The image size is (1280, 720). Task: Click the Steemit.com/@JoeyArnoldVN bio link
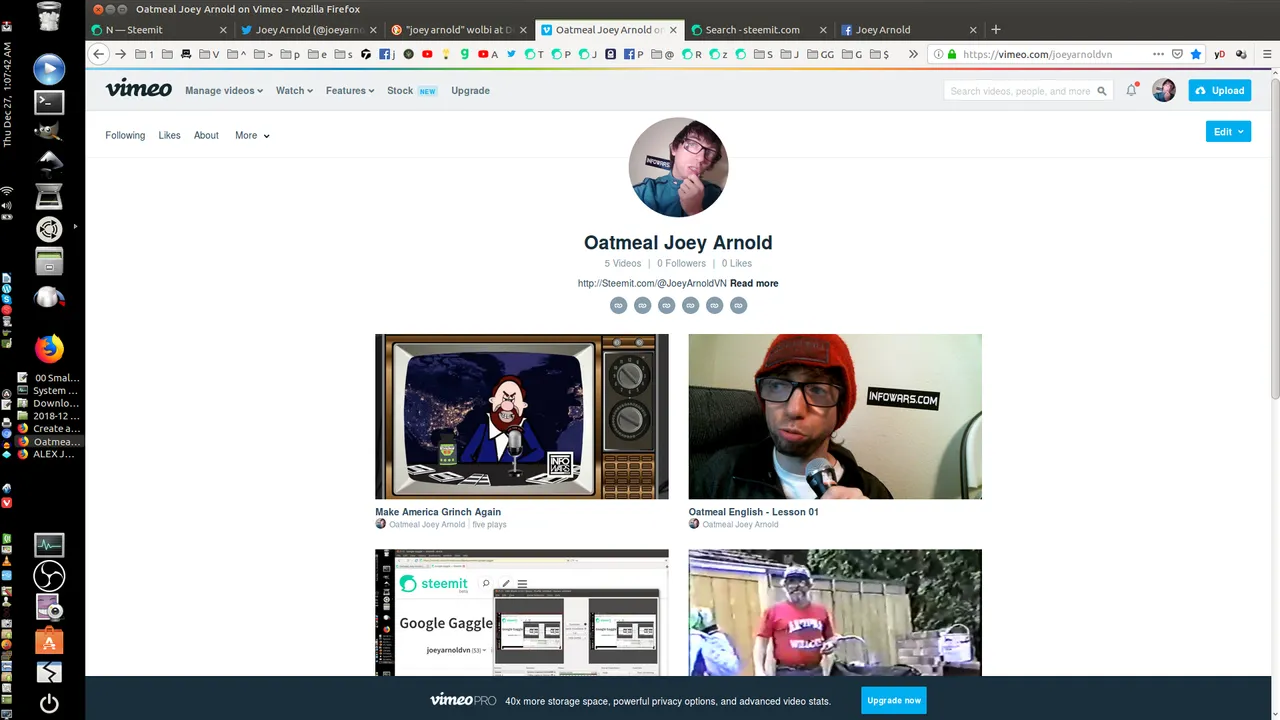coord(652,284)
